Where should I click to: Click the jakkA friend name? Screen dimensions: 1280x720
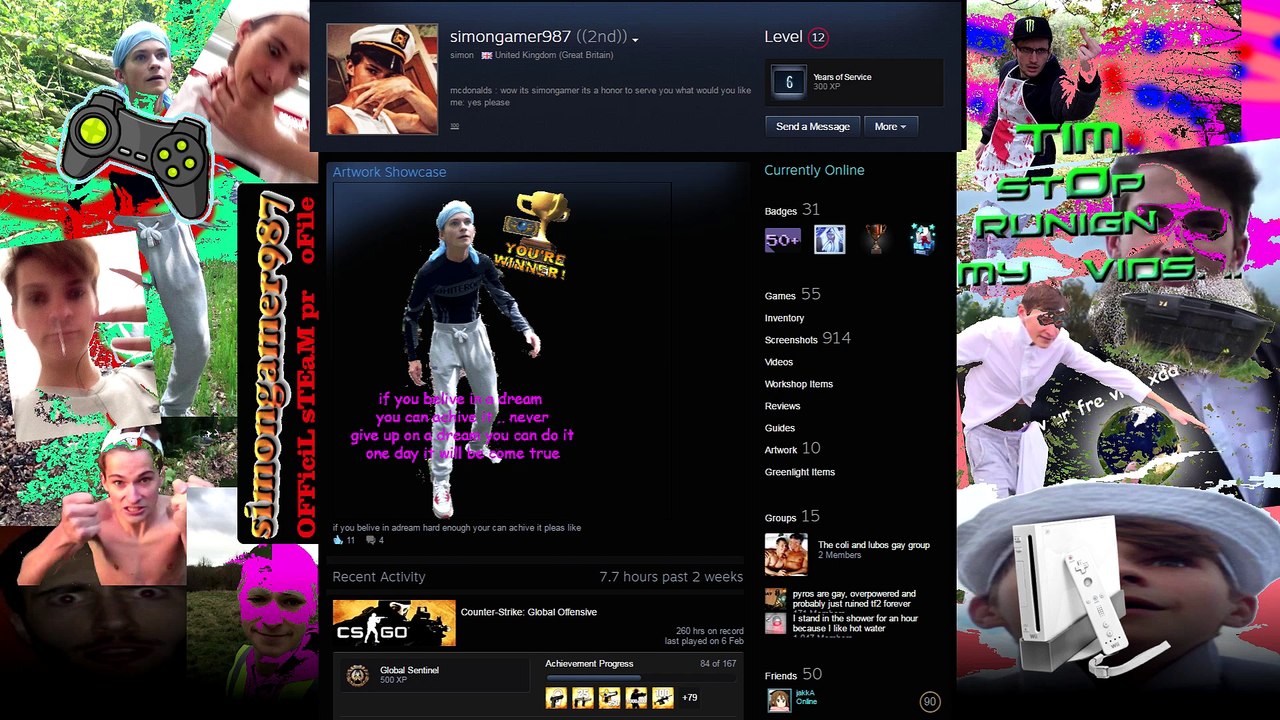click(x=805, y=693)
